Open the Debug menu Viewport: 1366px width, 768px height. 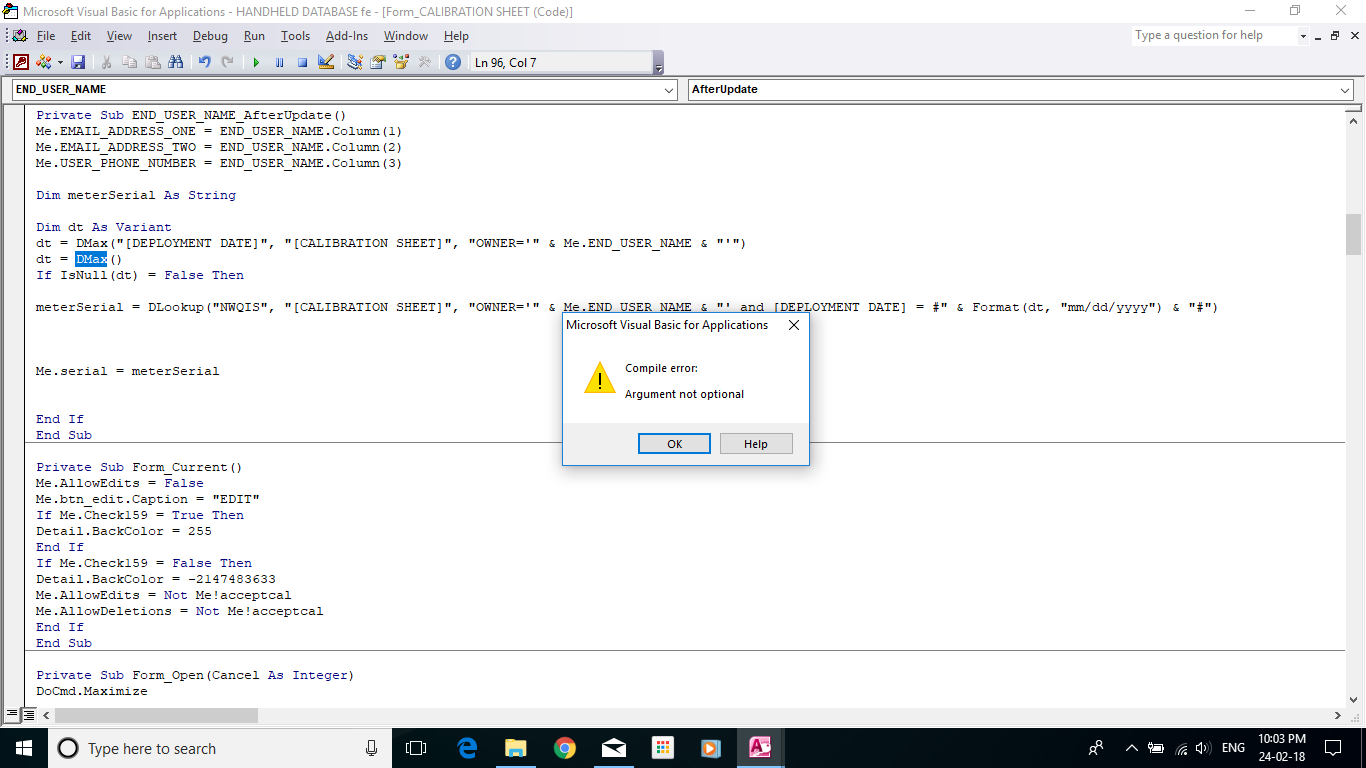click(x=210, y=36)
